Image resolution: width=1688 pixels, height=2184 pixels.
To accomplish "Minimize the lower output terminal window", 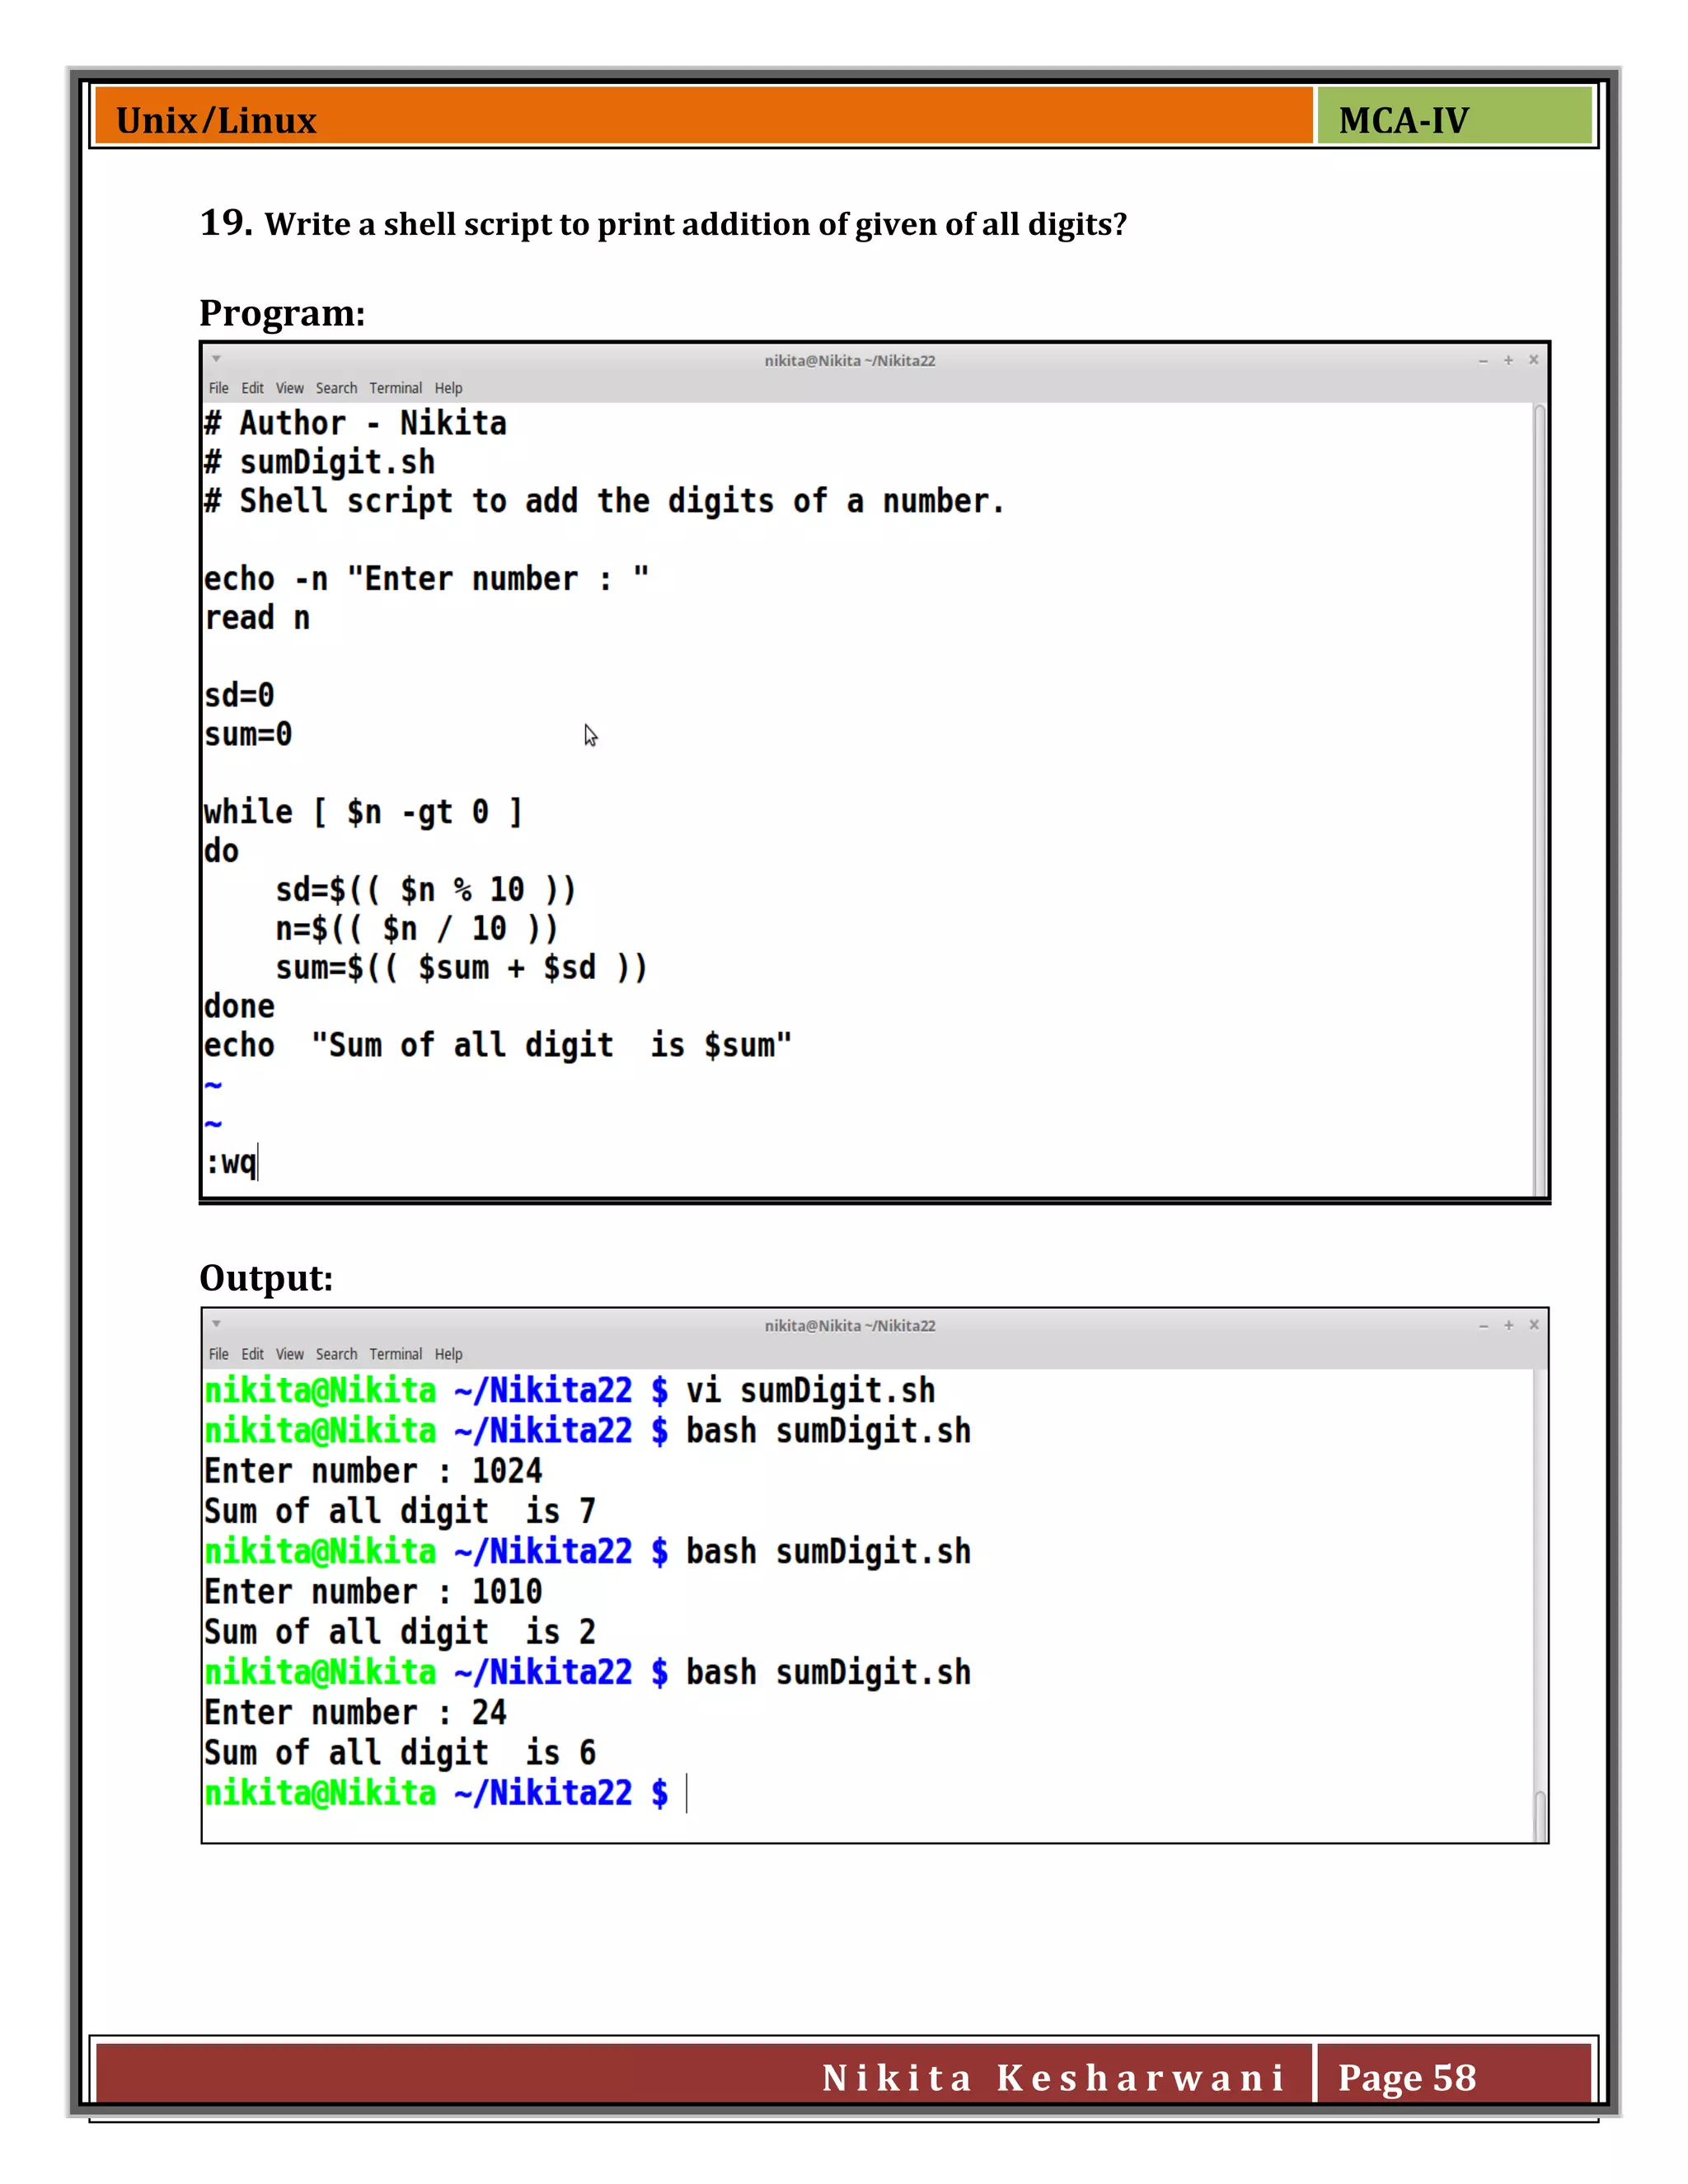I will click(1483, 1325).
